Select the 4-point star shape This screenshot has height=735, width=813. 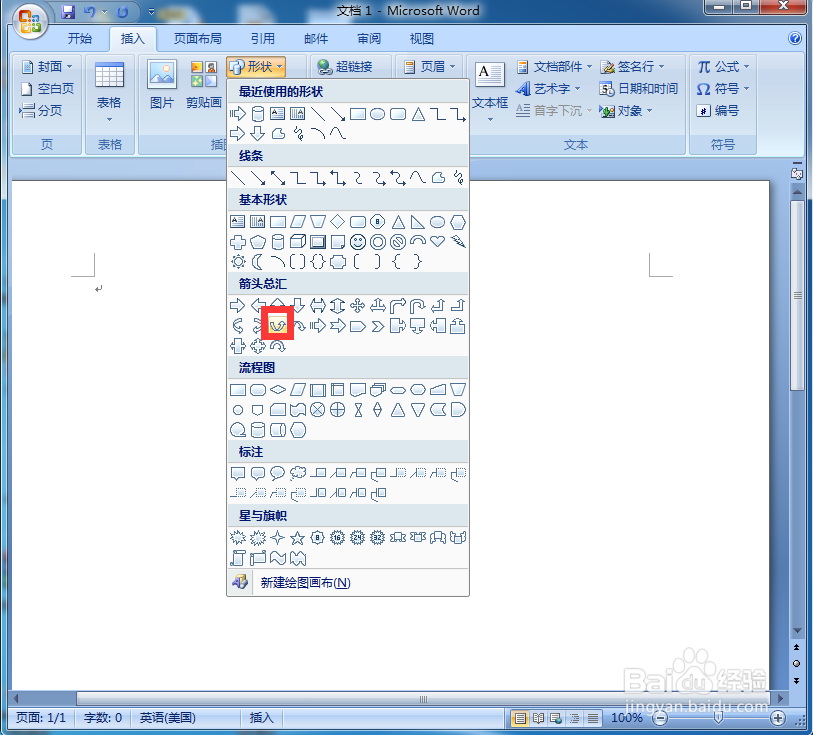coord(277,538)
